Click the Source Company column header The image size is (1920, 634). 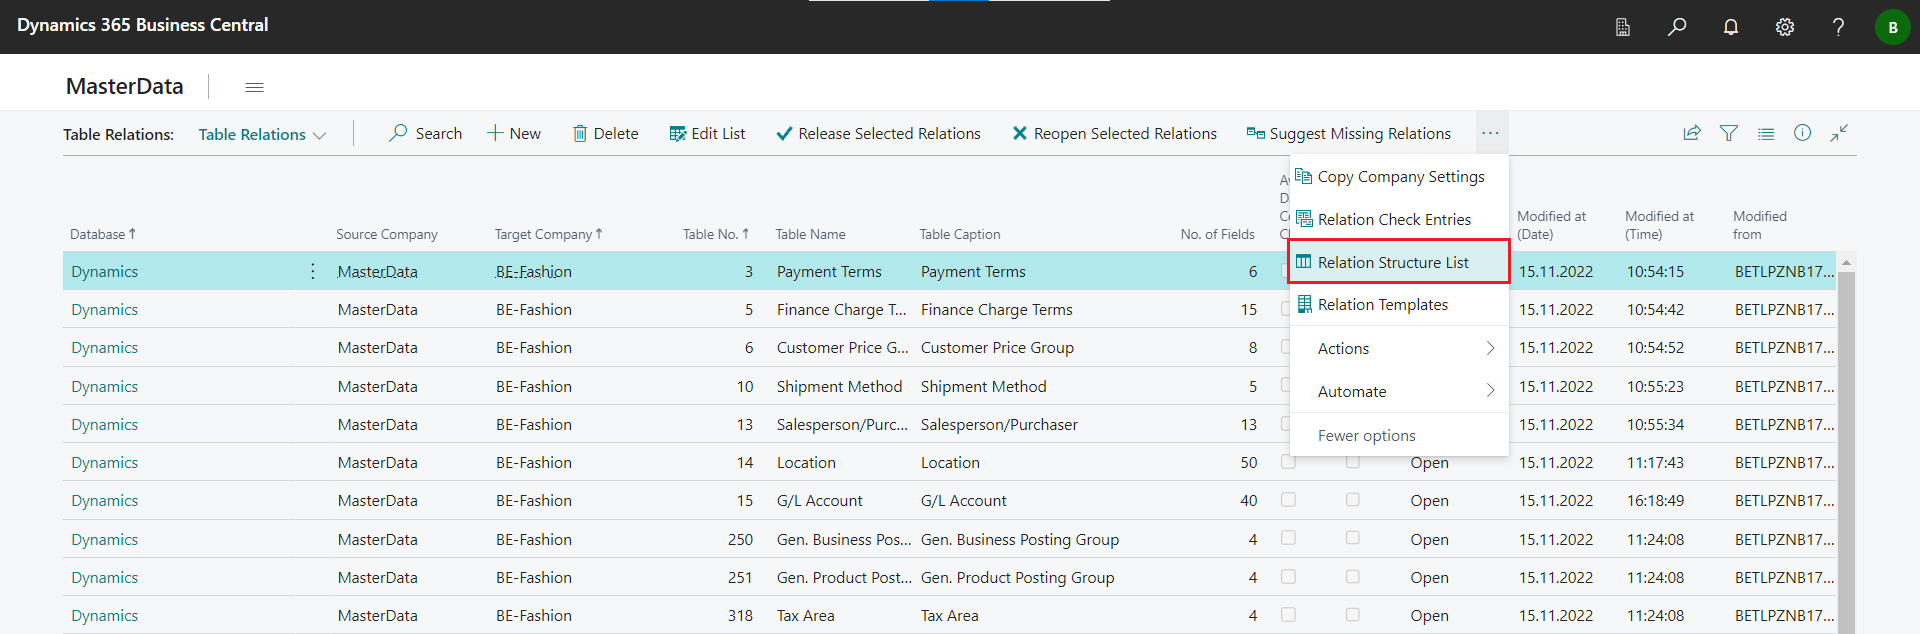387,234
